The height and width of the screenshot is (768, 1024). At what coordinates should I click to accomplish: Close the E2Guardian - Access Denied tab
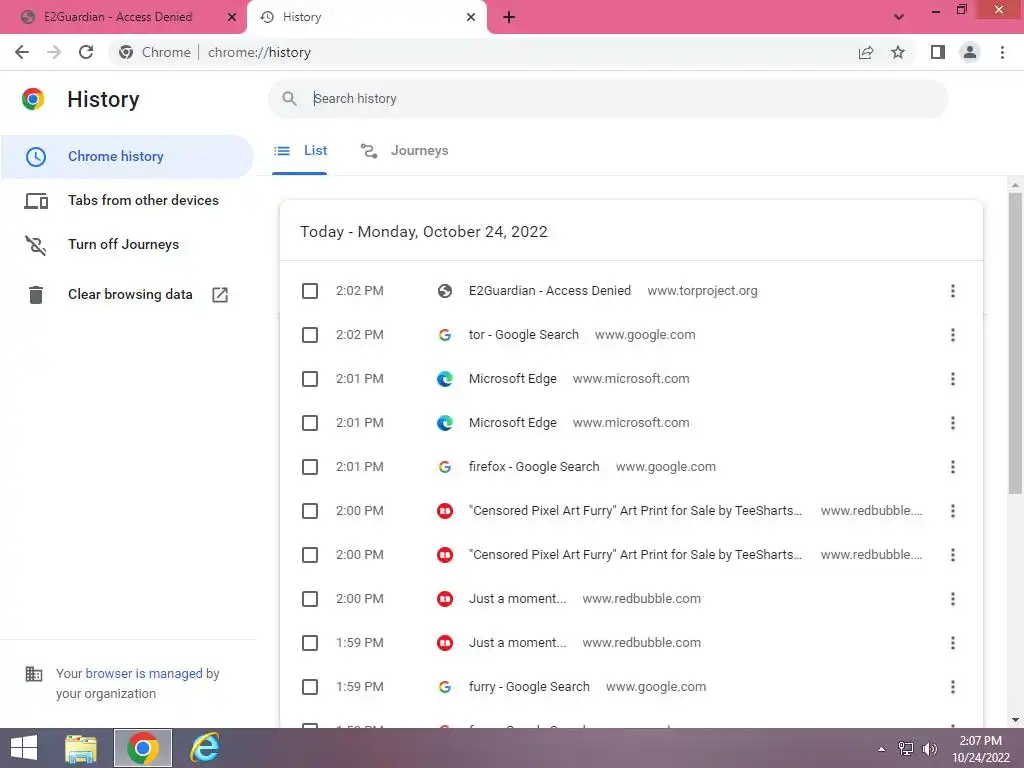(232, 17)
